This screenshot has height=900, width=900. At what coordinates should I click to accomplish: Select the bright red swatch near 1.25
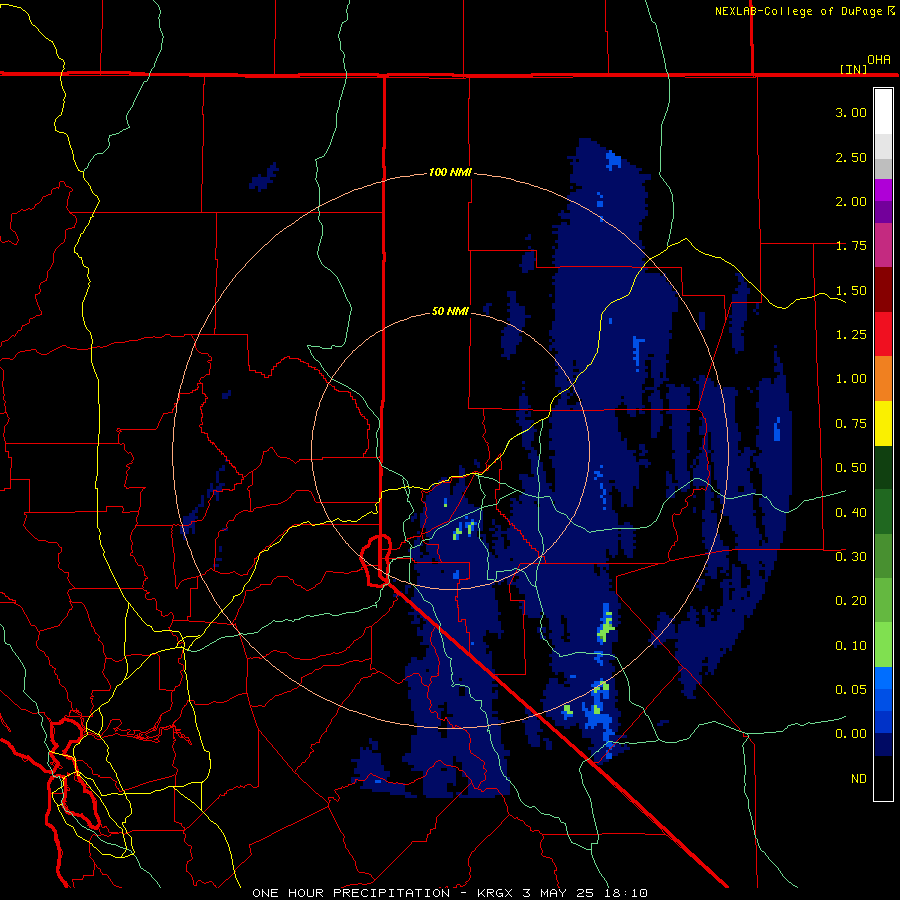(883, 334)
